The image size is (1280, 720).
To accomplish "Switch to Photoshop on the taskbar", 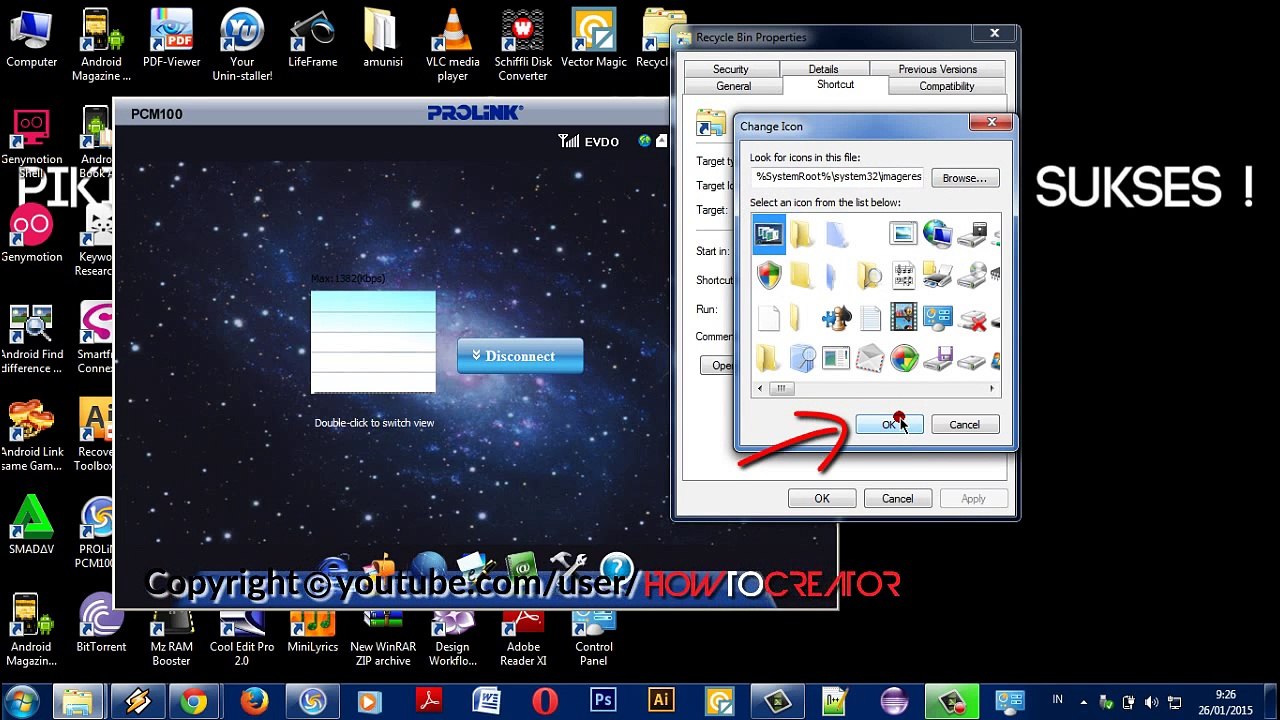I will 603,702.
